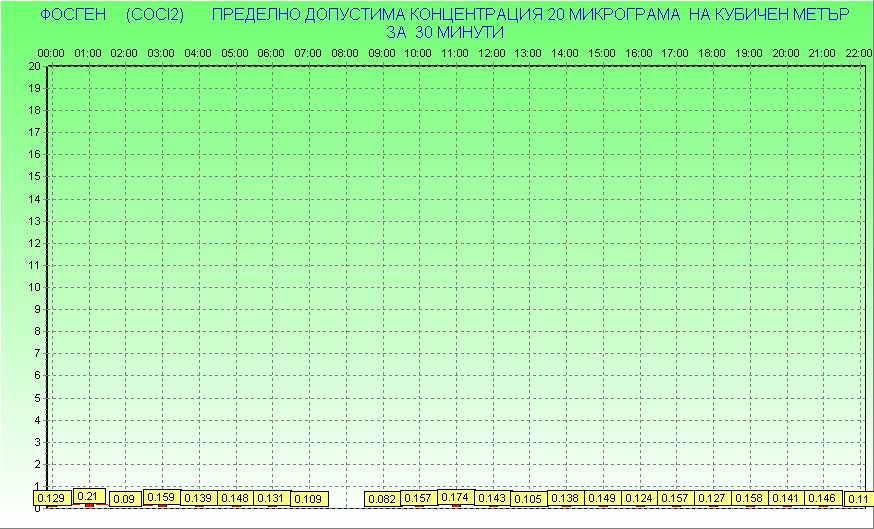Select the 12:00 time marker

492,52
